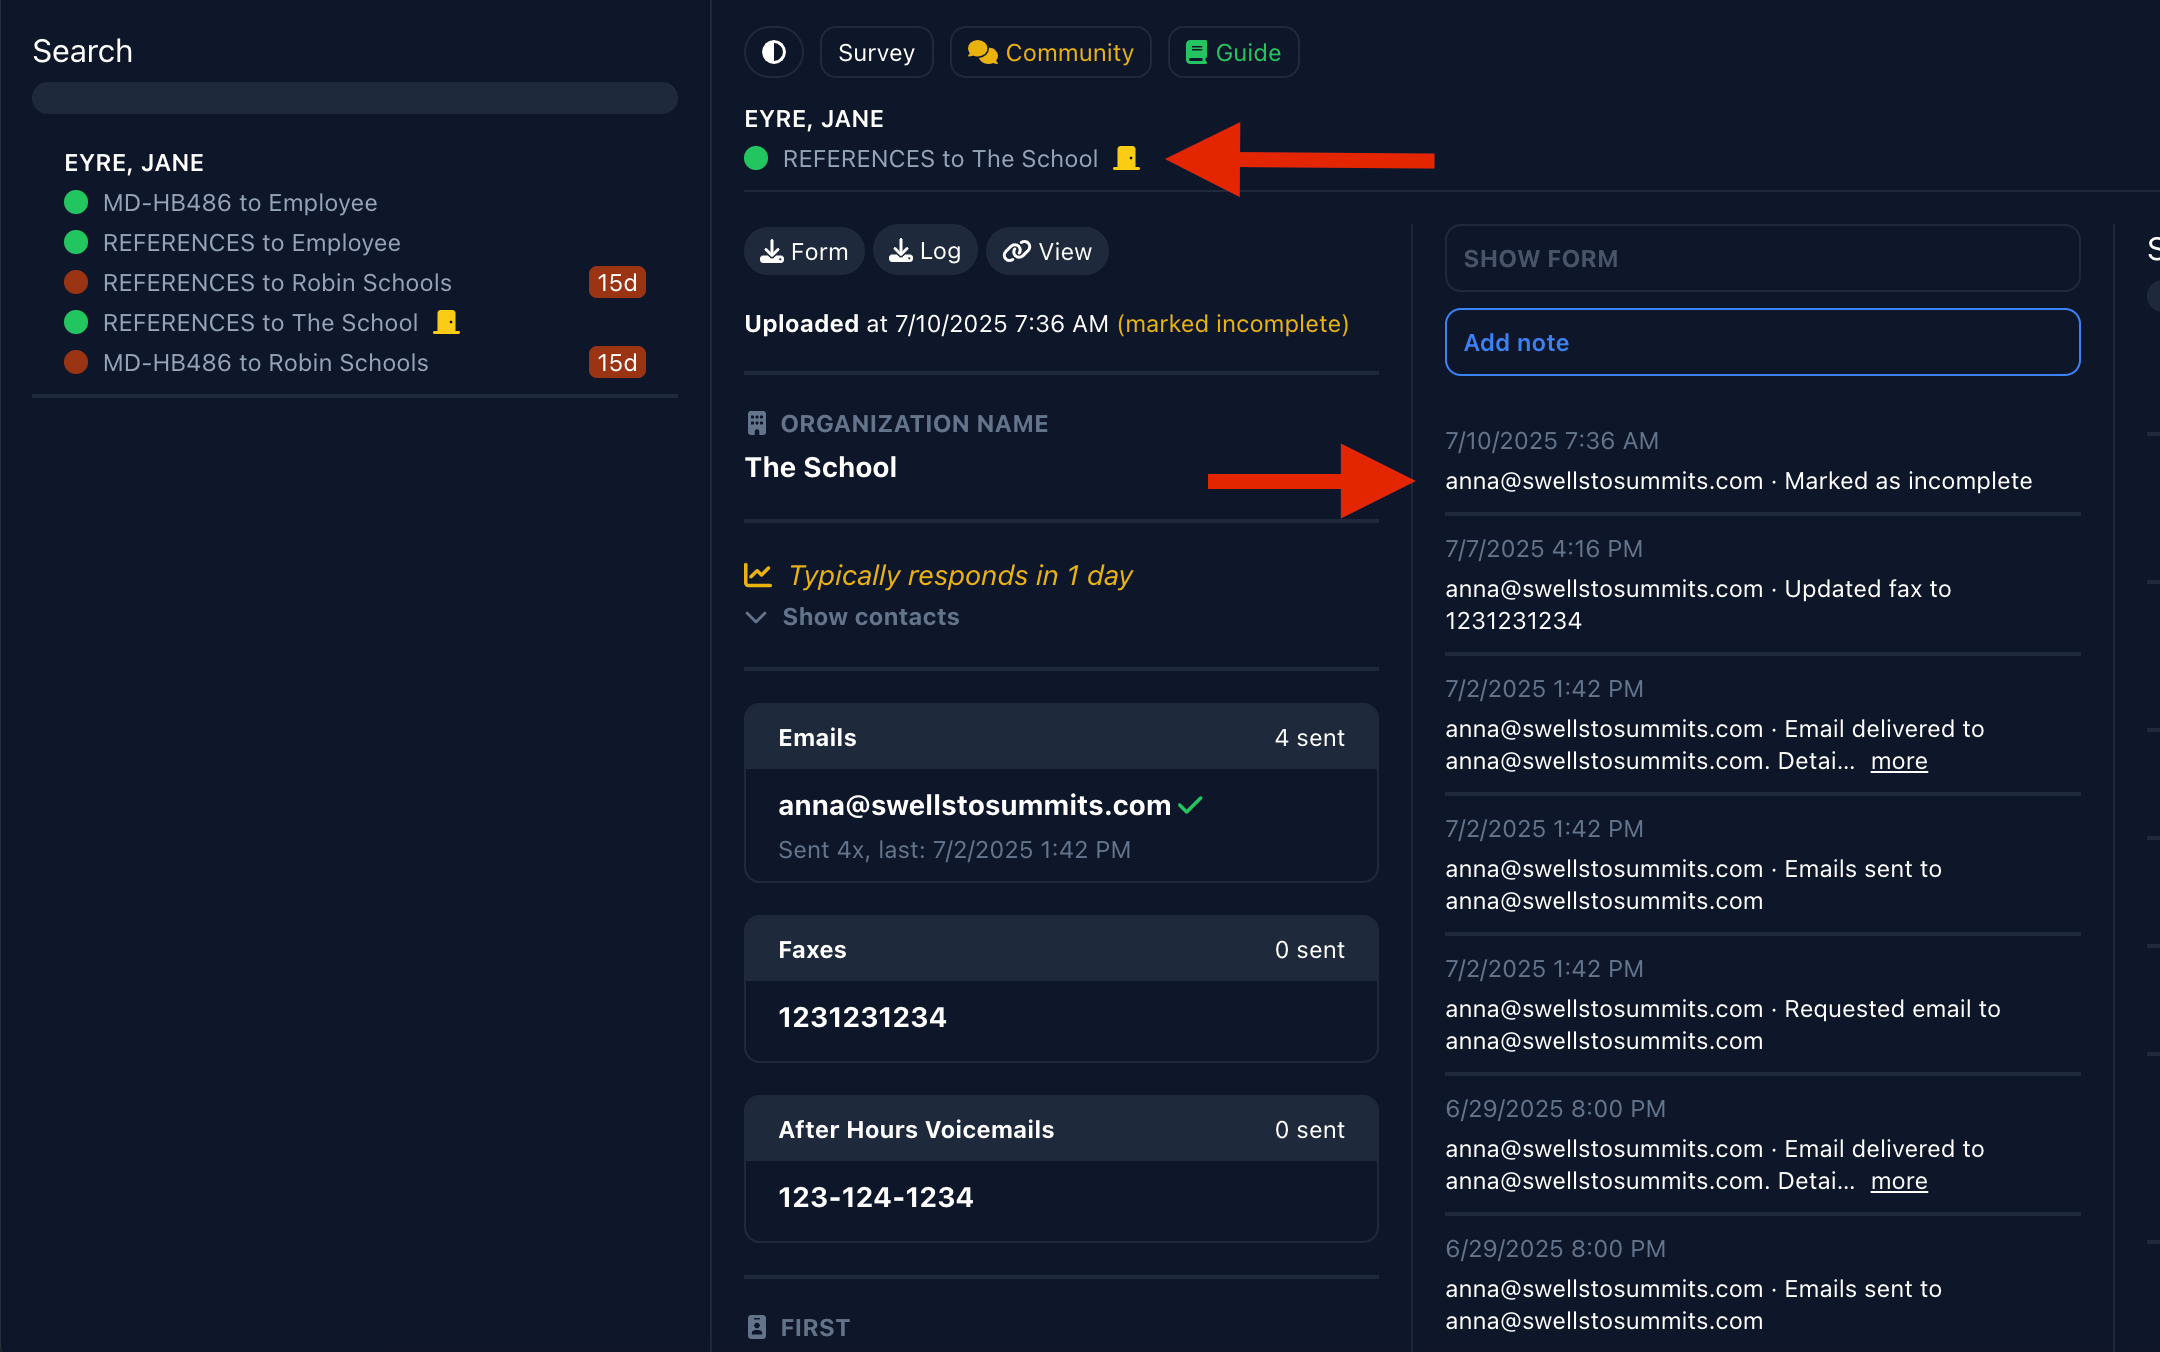Toggle dark/light theme contrast icon
Viewport: 2160px width, 1352px height.
773,52
